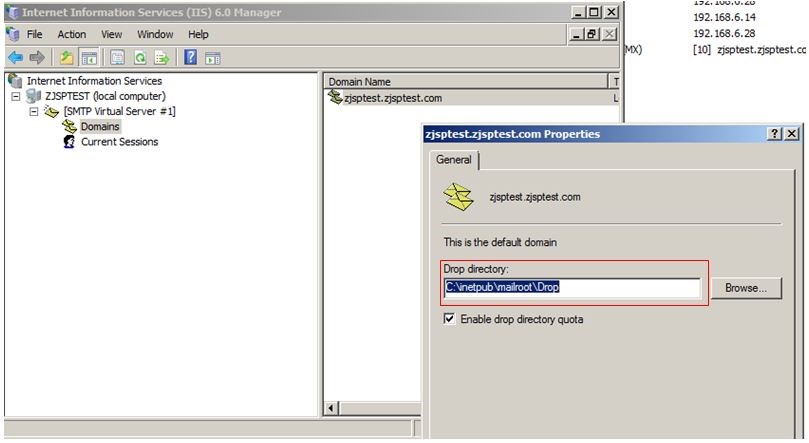
Task: Open the Help menu
Action: pos(198,35)
